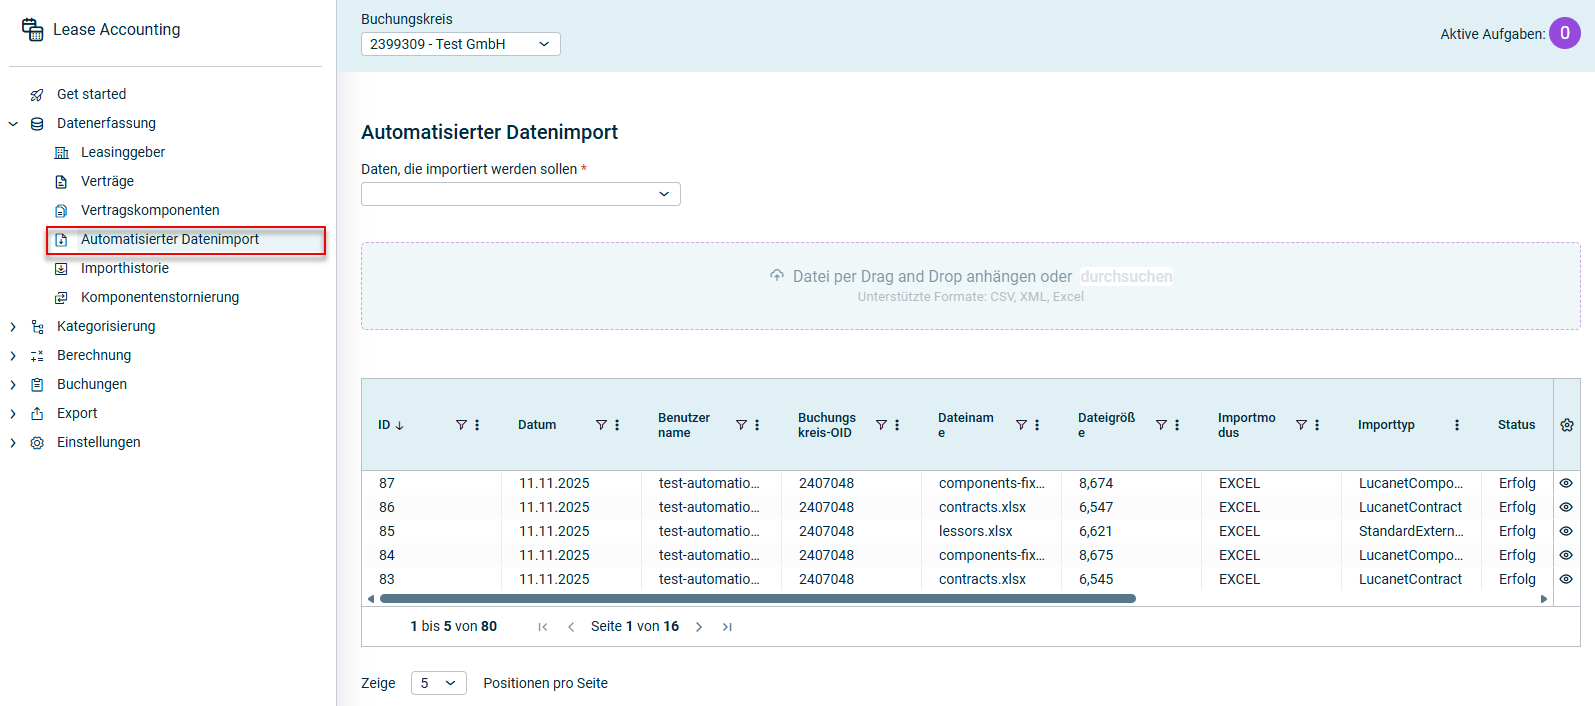Click the file drag-and-drop upload area

(970, 286)
